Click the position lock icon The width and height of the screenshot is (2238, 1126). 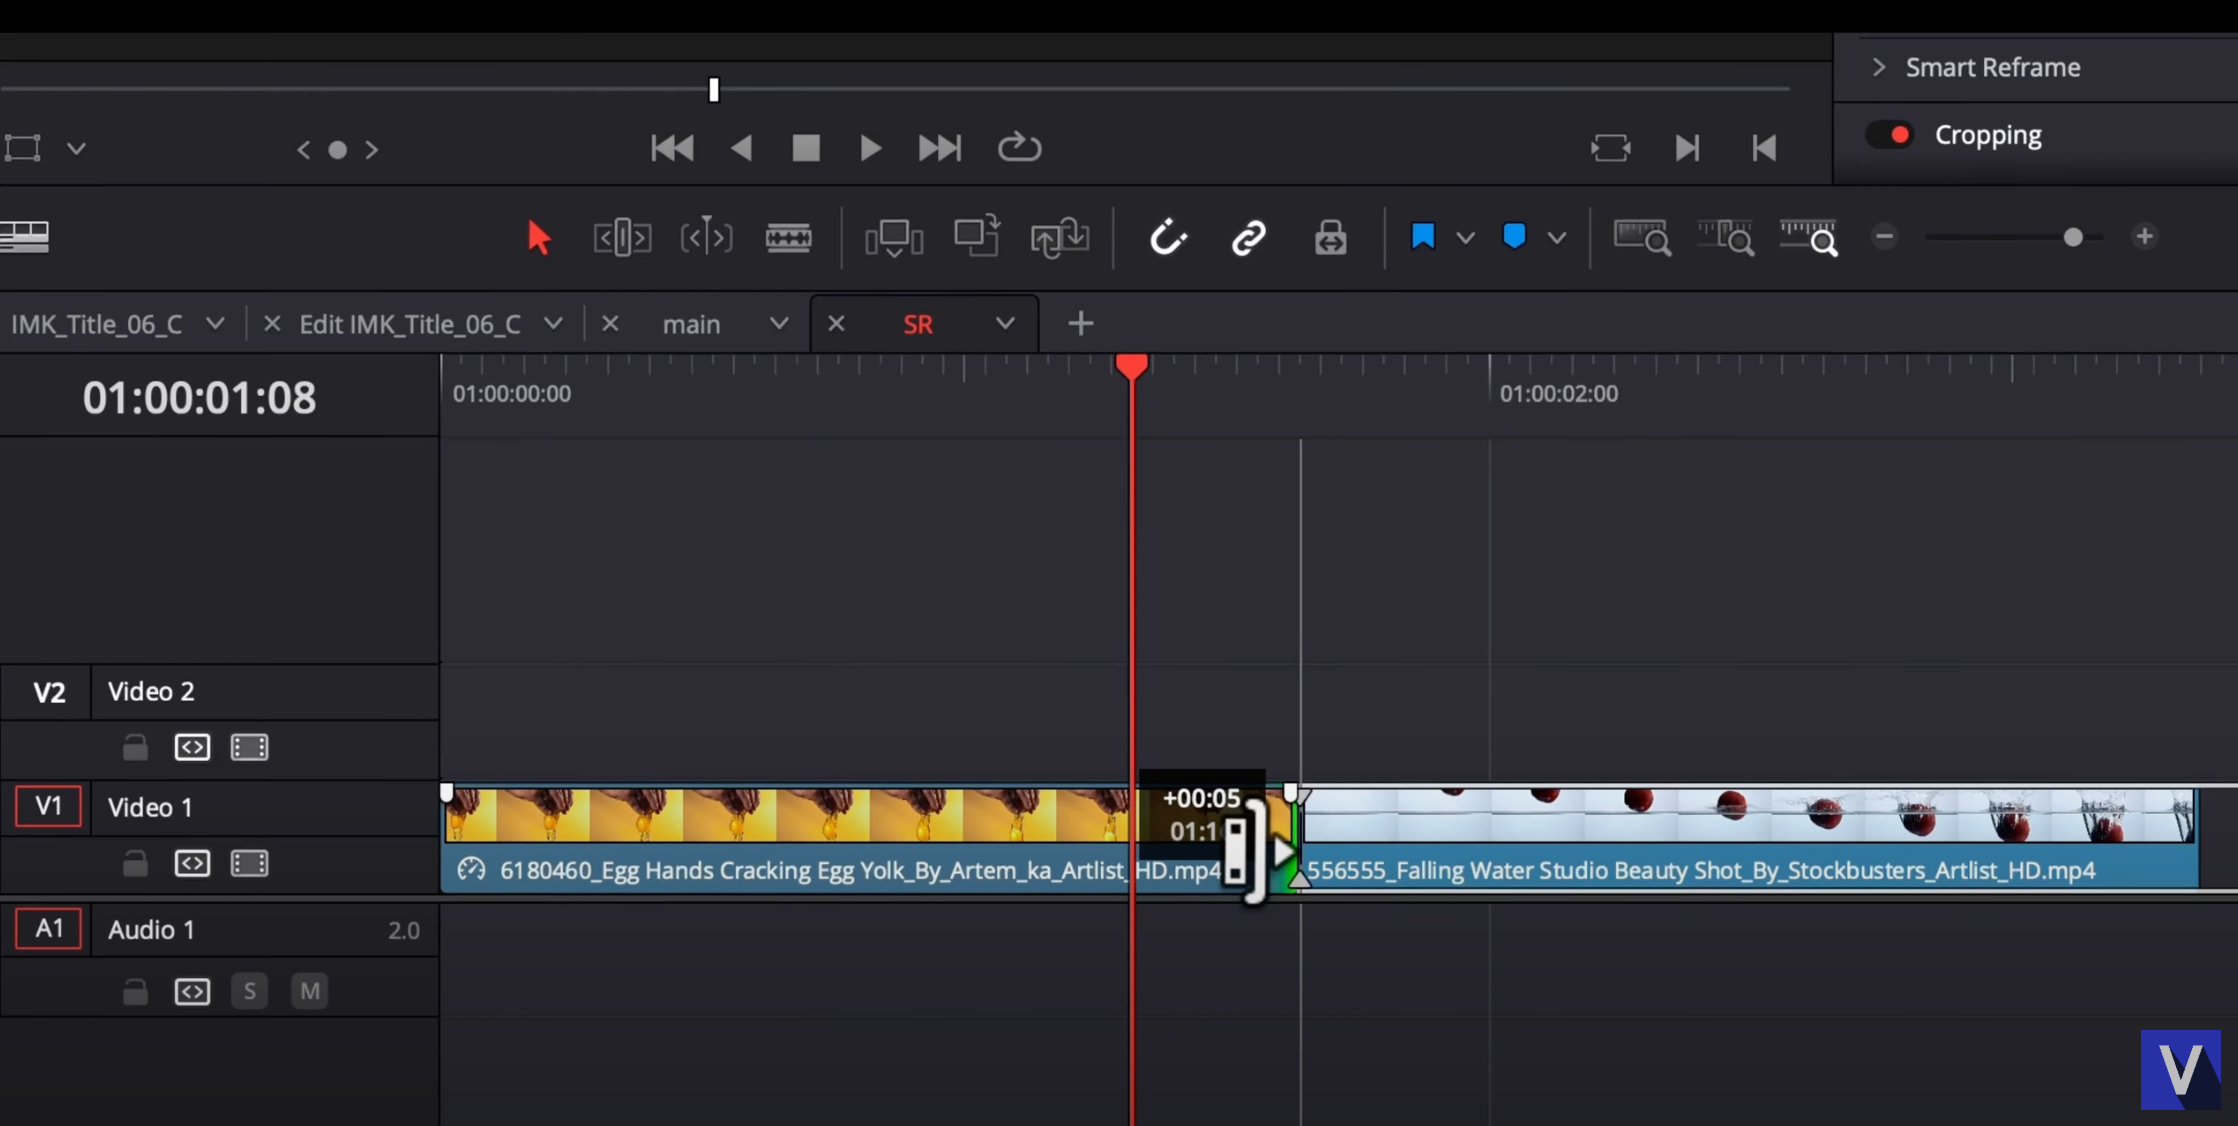coord(1330,238)
